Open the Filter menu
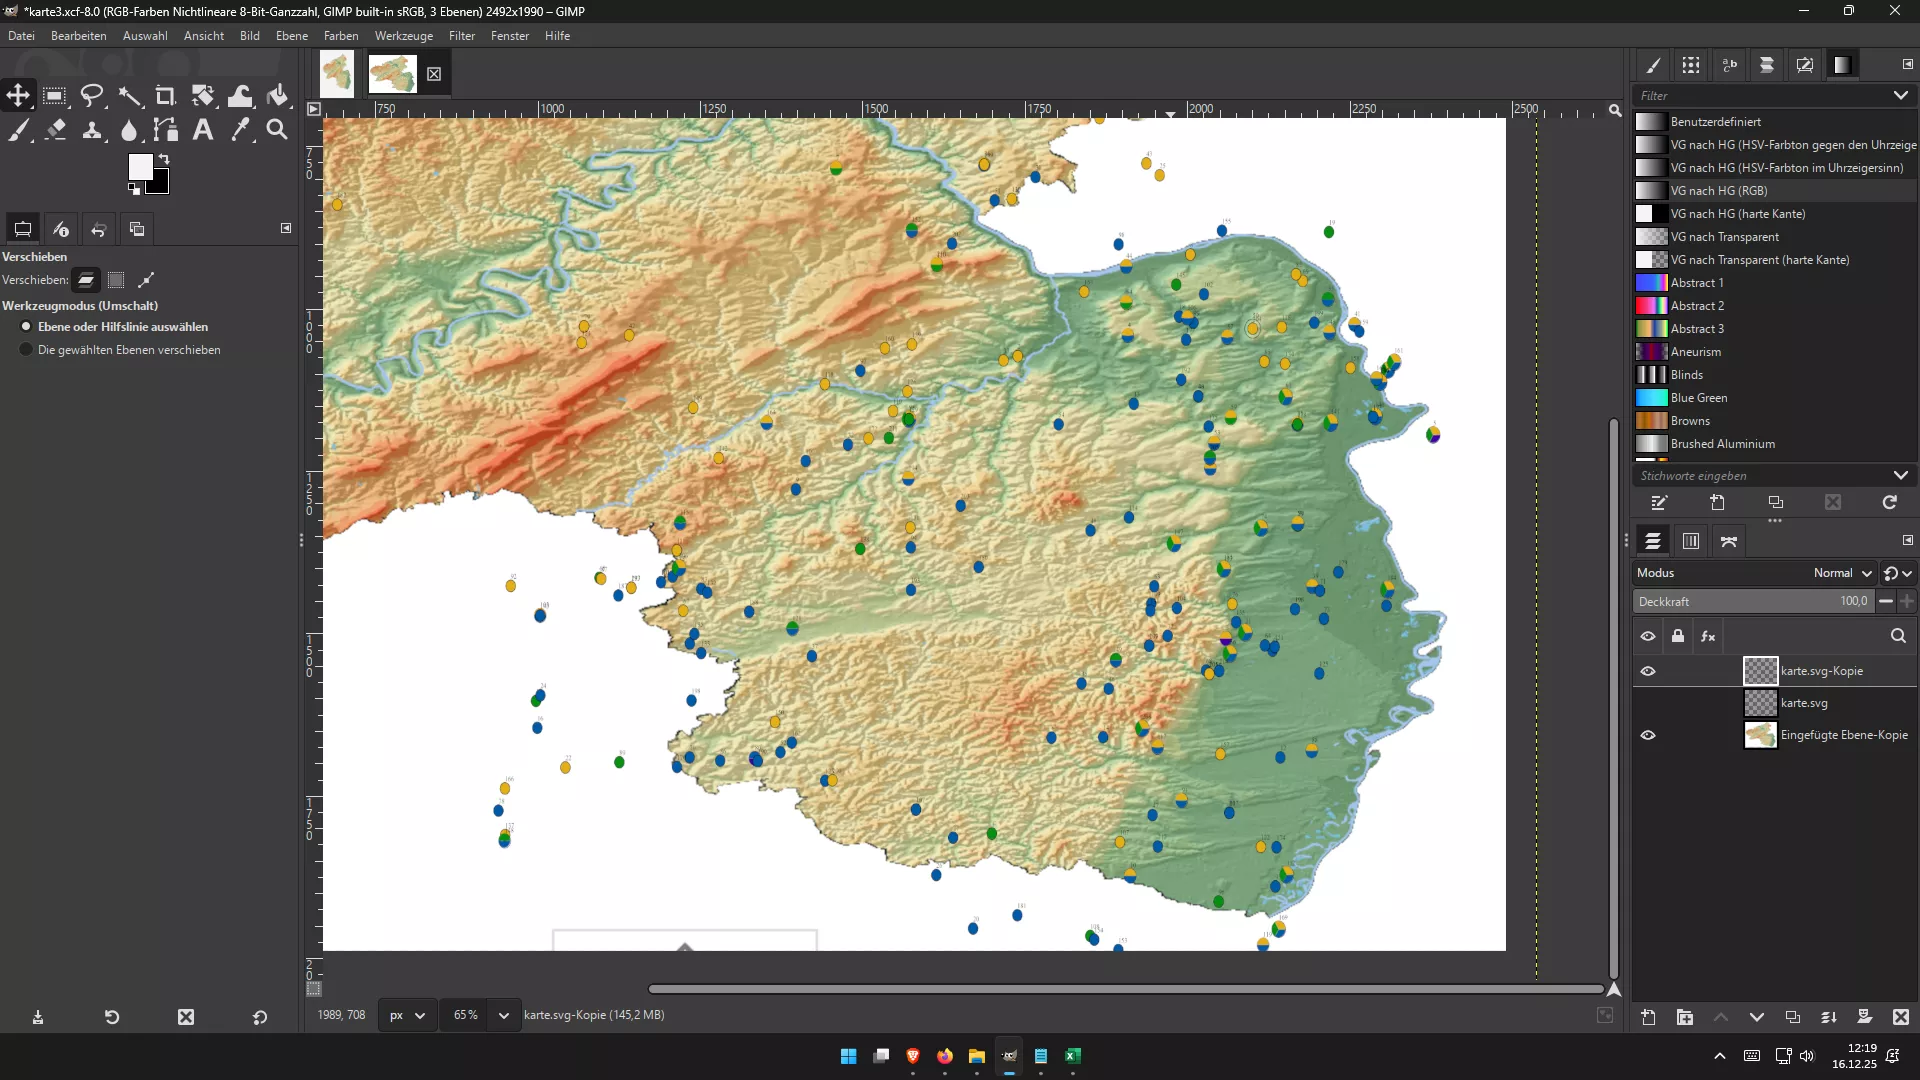 click(x=461, y=36)
